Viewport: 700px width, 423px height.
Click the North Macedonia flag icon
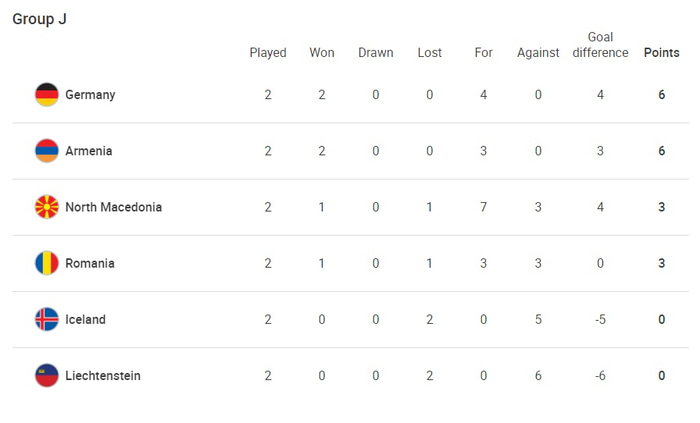click(46, 207)
